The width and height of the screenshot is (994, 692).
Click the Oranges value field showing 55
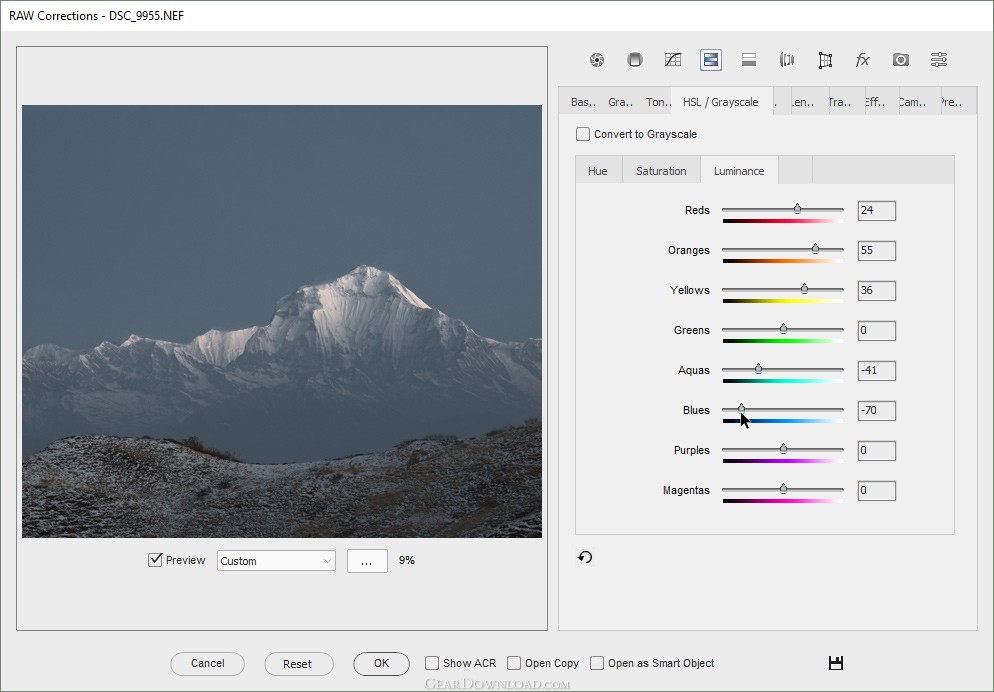coord(877,250)
